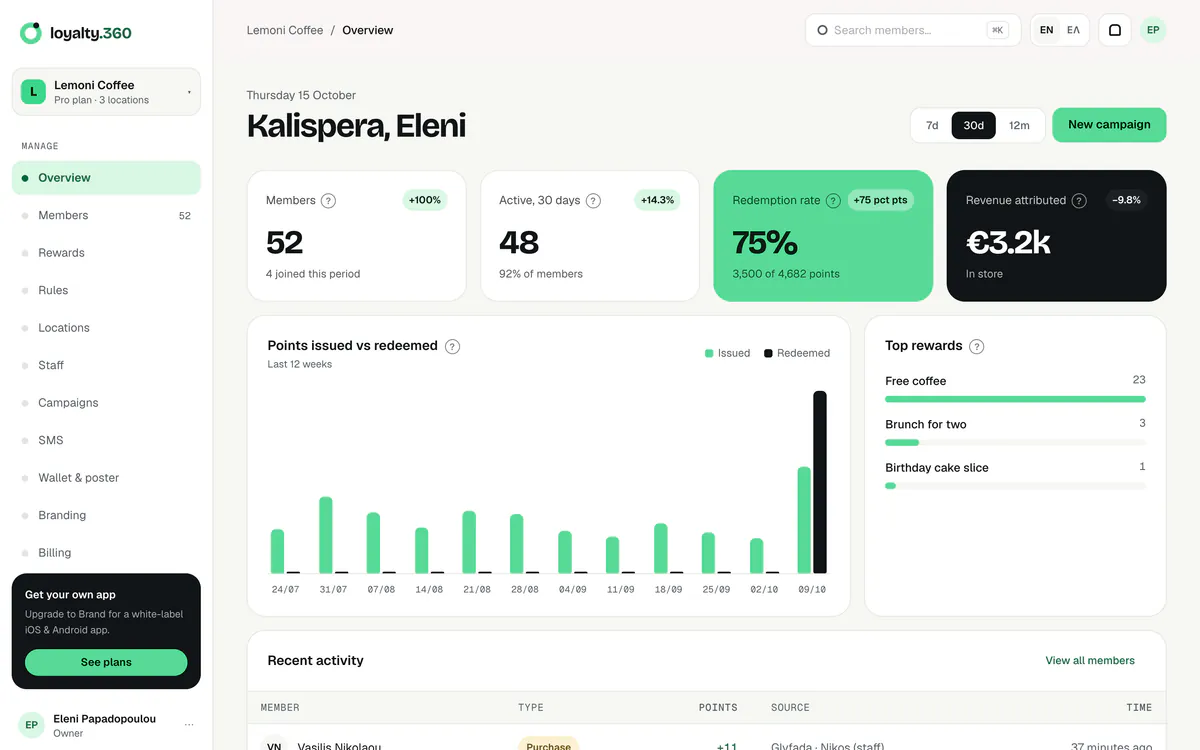Click the Active, 30 days help icon

[593, 200]
